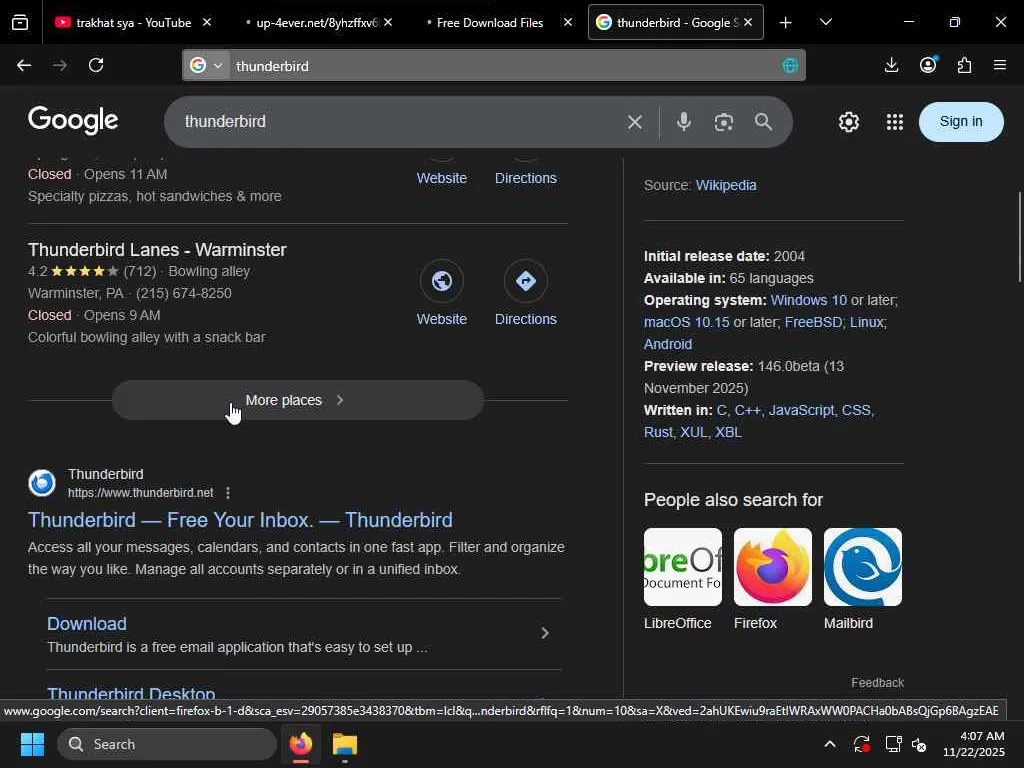The image size is (1024, 768).
Task: Start search by voice microphone
Action: click(x=684, y=121)
